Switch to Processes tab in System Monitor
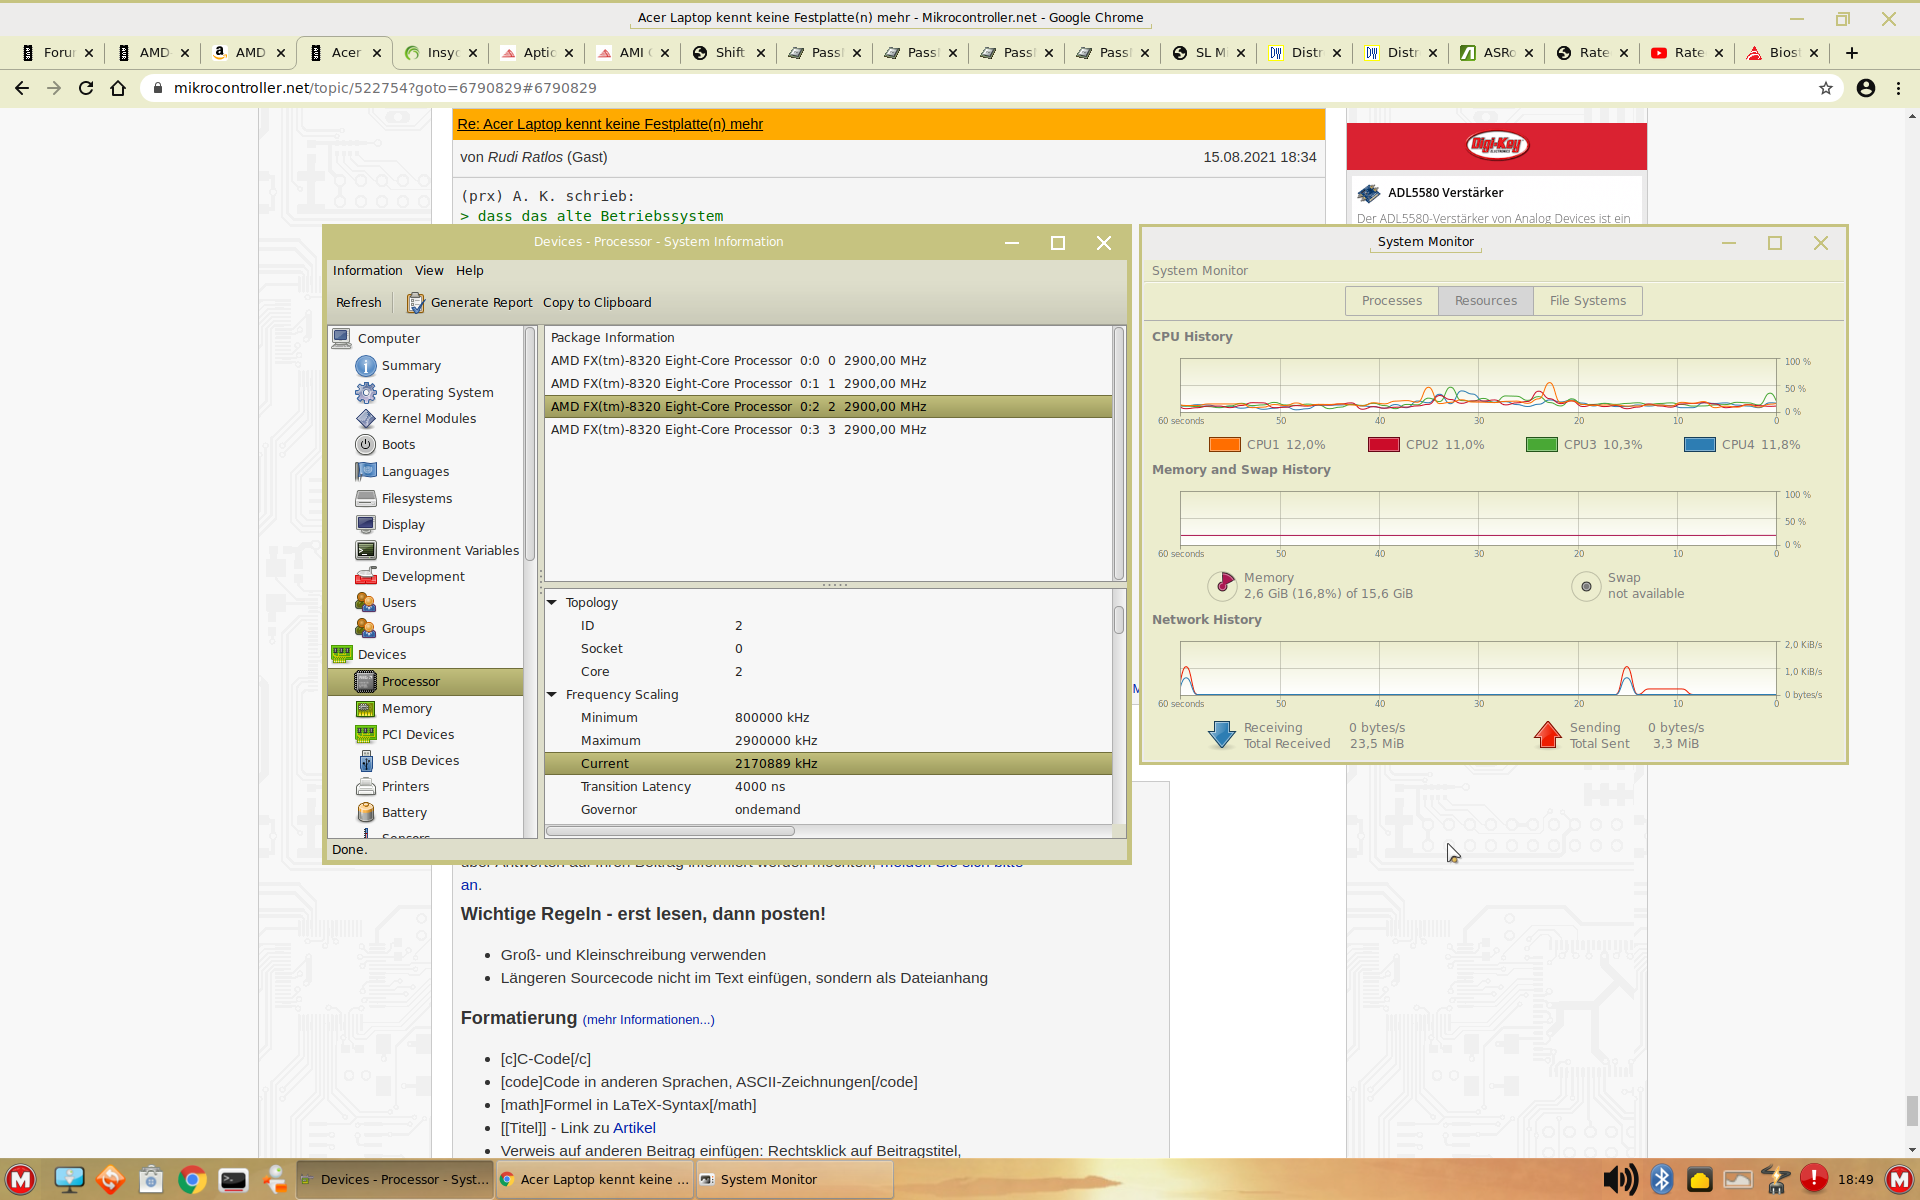 coord(1391,301)
